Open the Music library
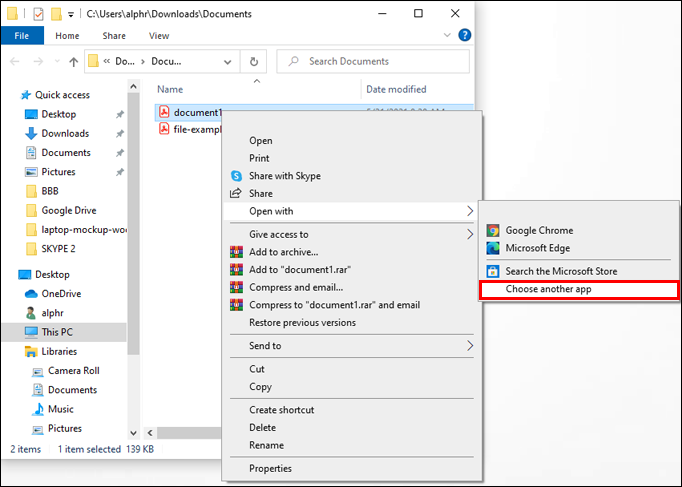682x487 pixels. [61, 409]
